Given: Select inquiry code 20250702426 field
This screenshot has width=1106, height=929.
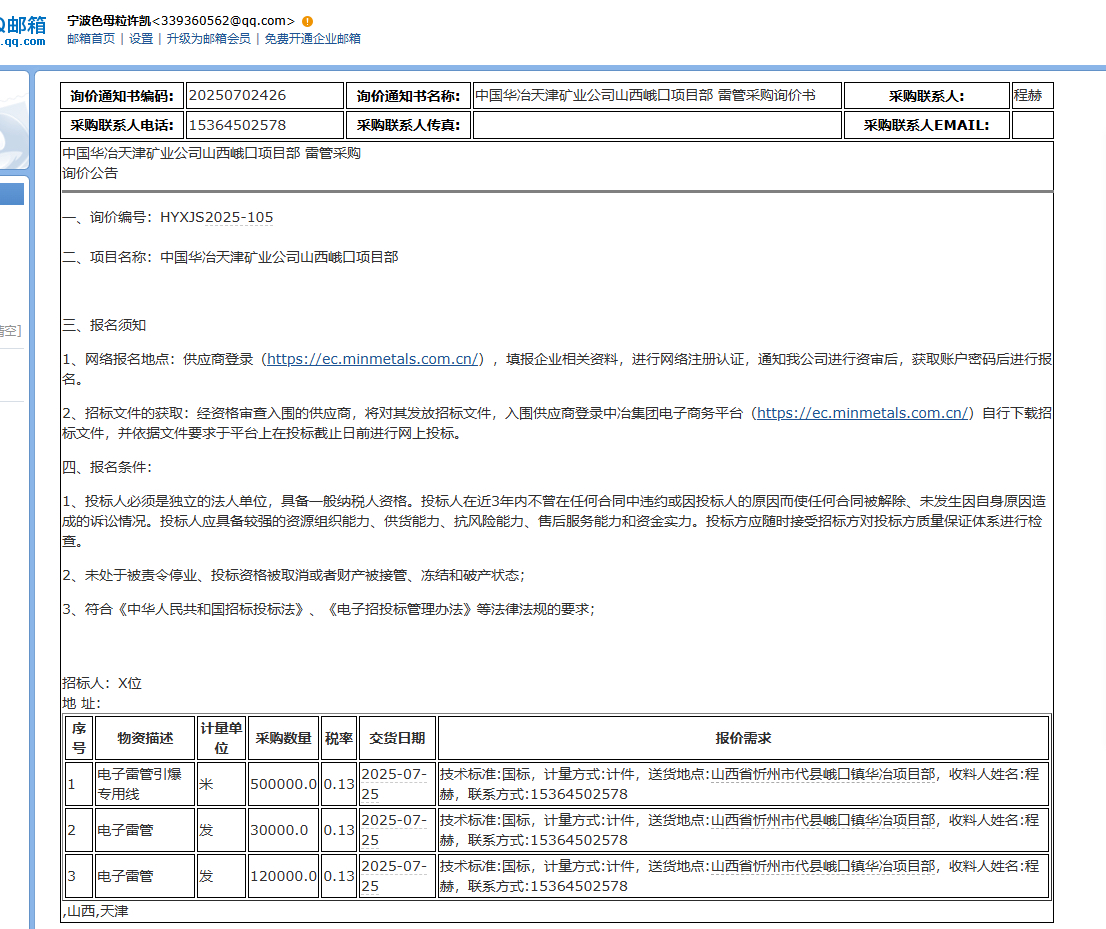Looking at the screenshot, I should (x=265, y=96).
